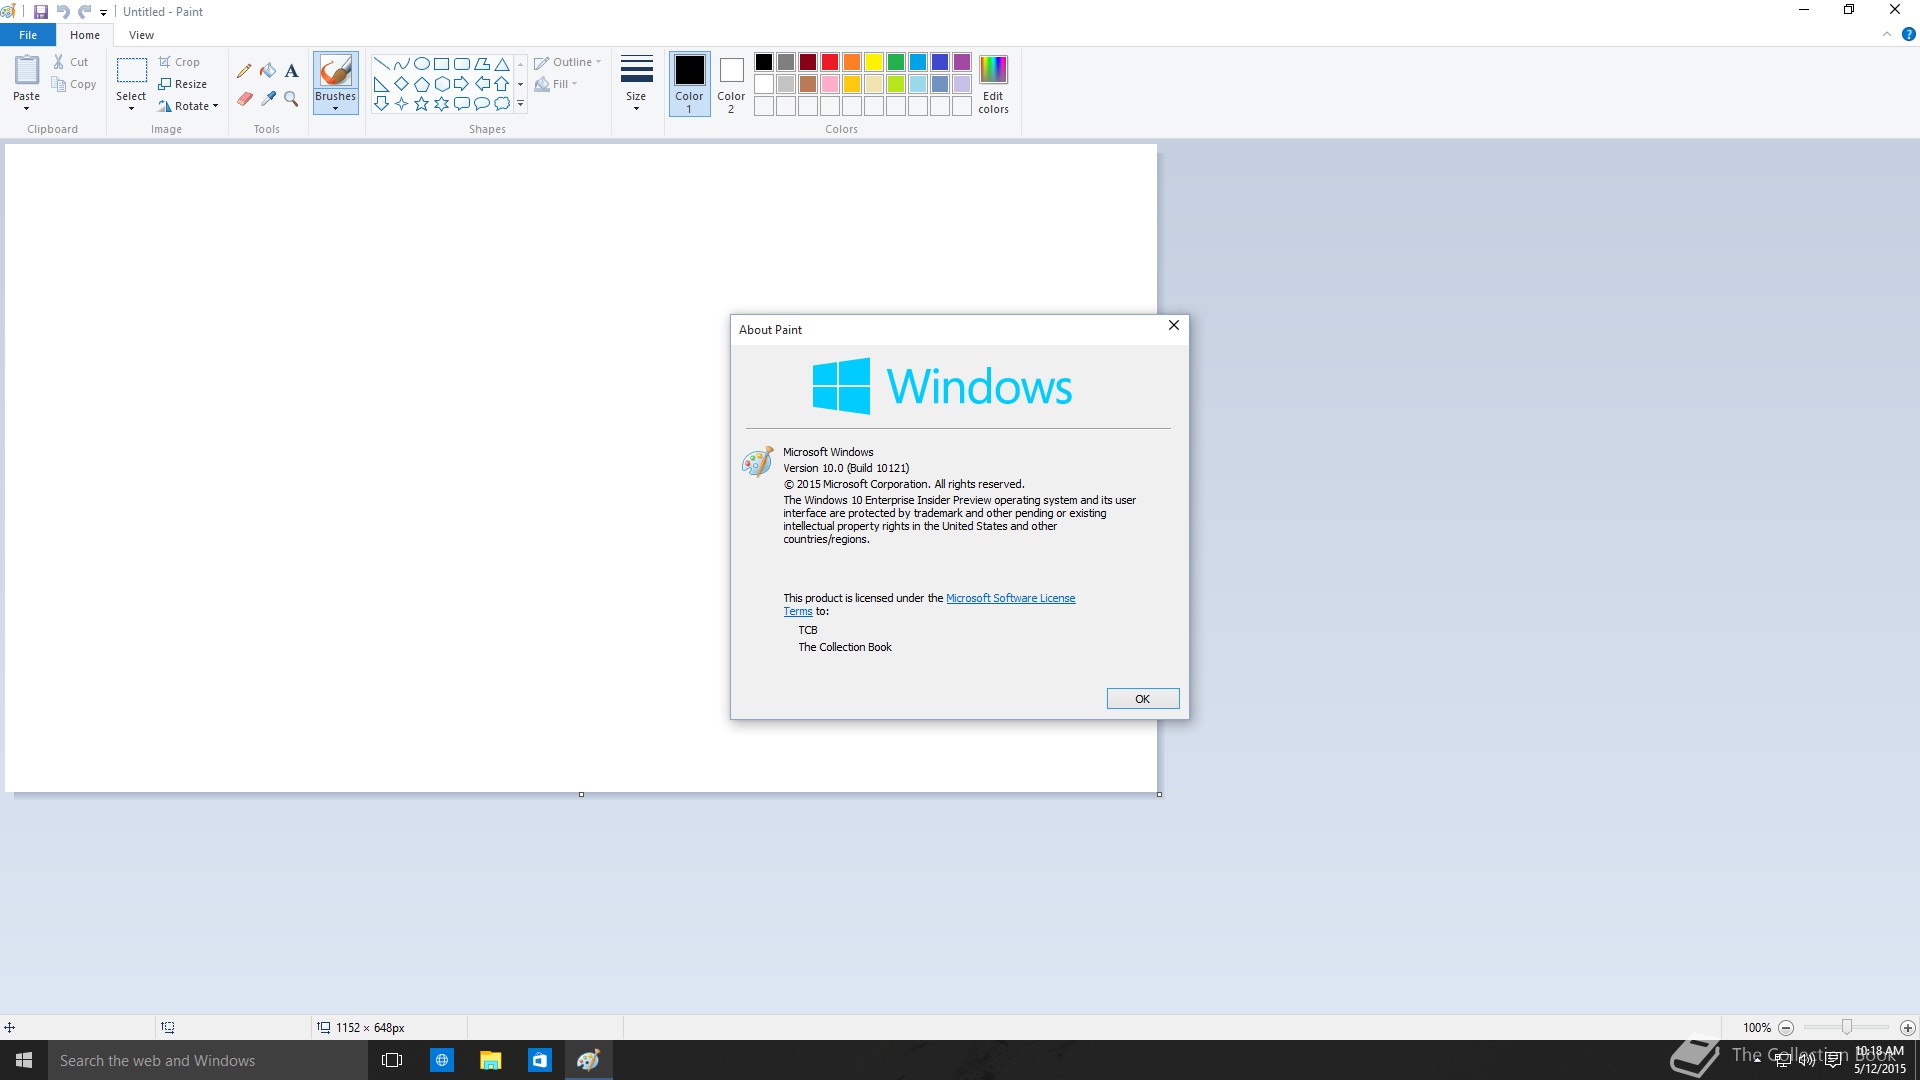Click the Copy button
The height and width of the screenshot is (1080, 1920).
click(x=74, y=84)
